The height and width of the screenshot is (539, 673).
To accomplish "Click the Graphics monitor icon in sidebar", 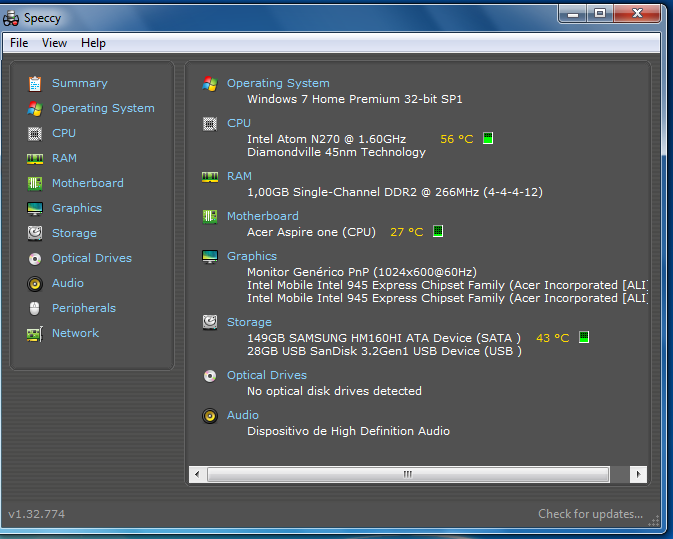I will (x=35, y=209).
